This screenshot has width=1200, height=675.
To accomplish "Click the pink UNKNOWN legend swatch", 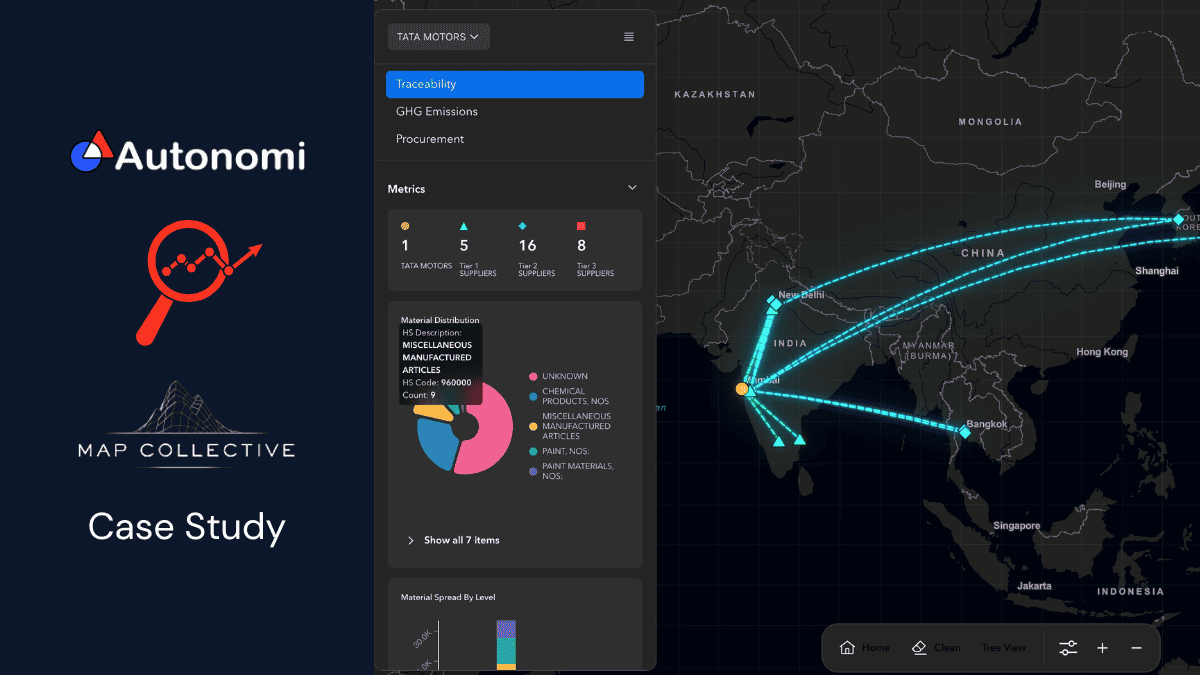I will point(532,376).
